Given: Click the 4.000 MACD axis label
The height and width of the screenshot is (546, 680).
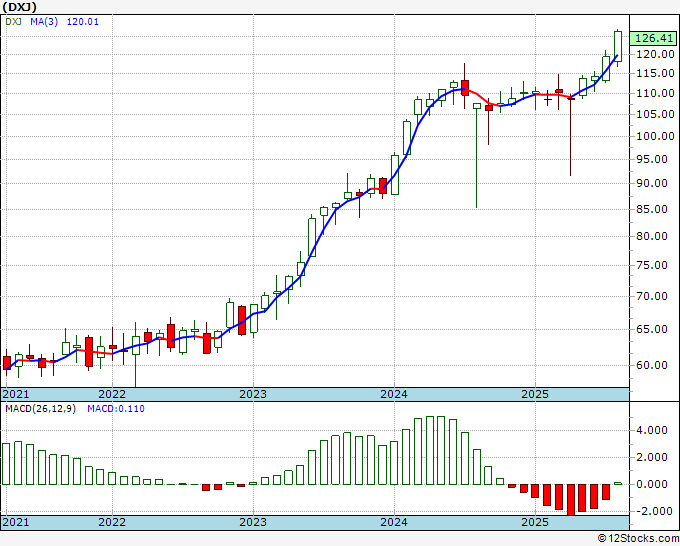Looking at the screenshot, I should point(652,431).
